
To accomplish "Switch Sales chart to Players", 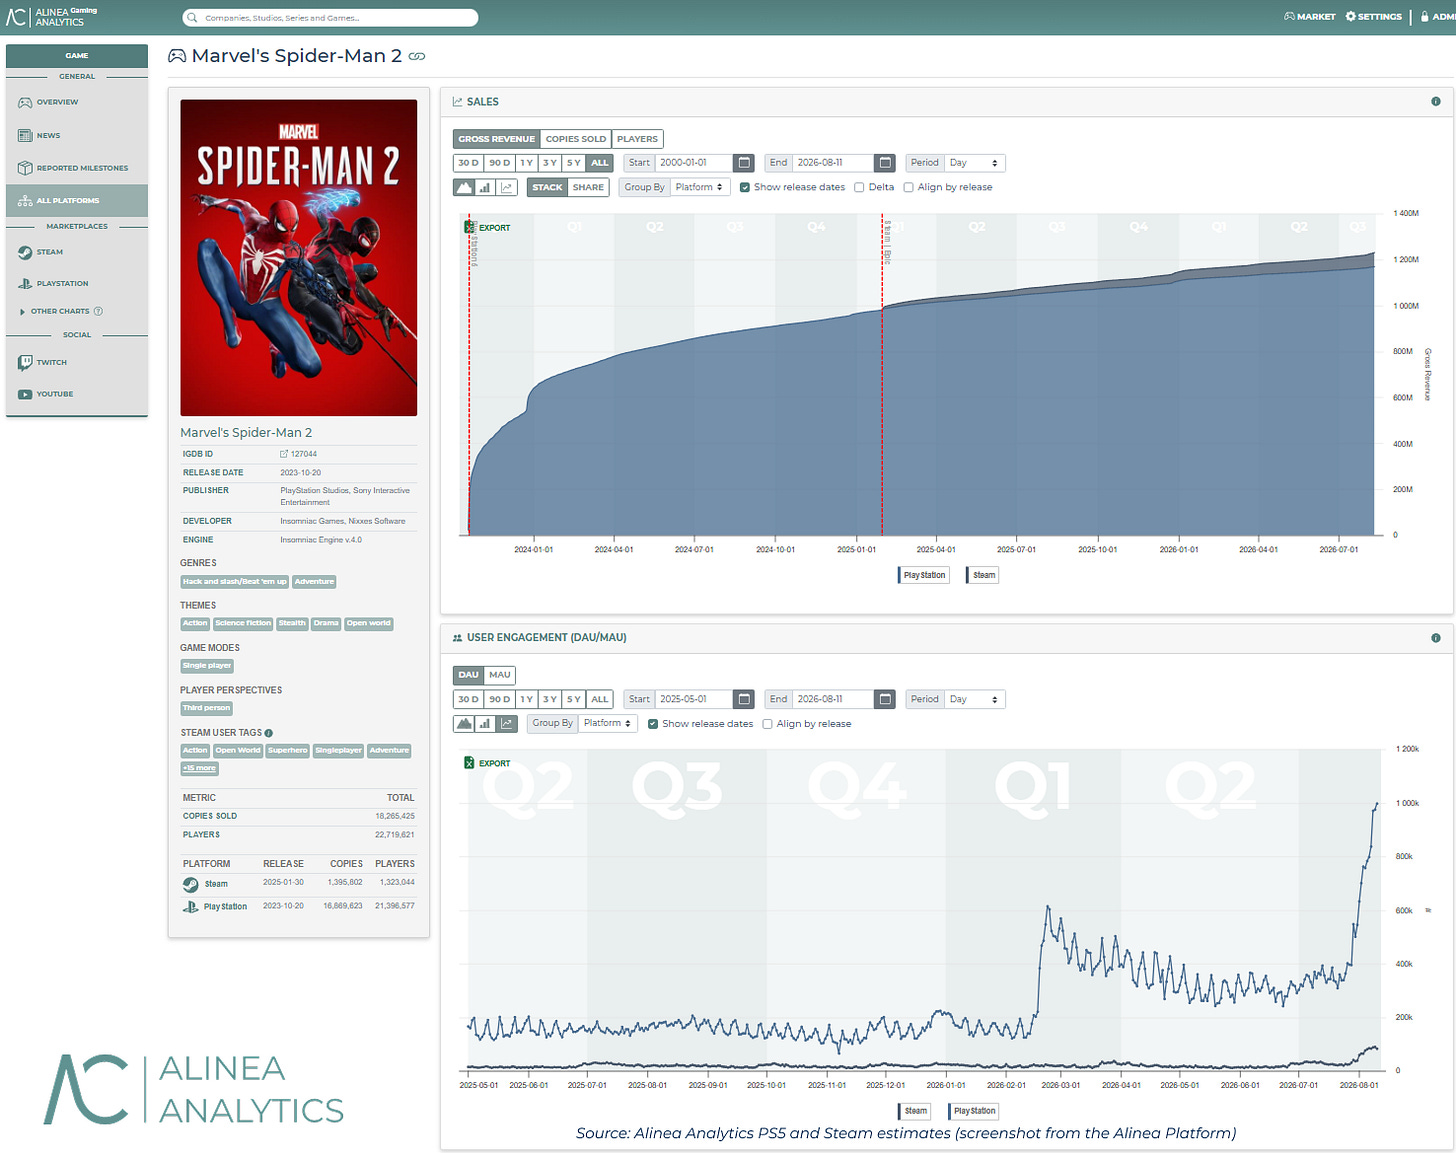I will [x=637, y=139].
